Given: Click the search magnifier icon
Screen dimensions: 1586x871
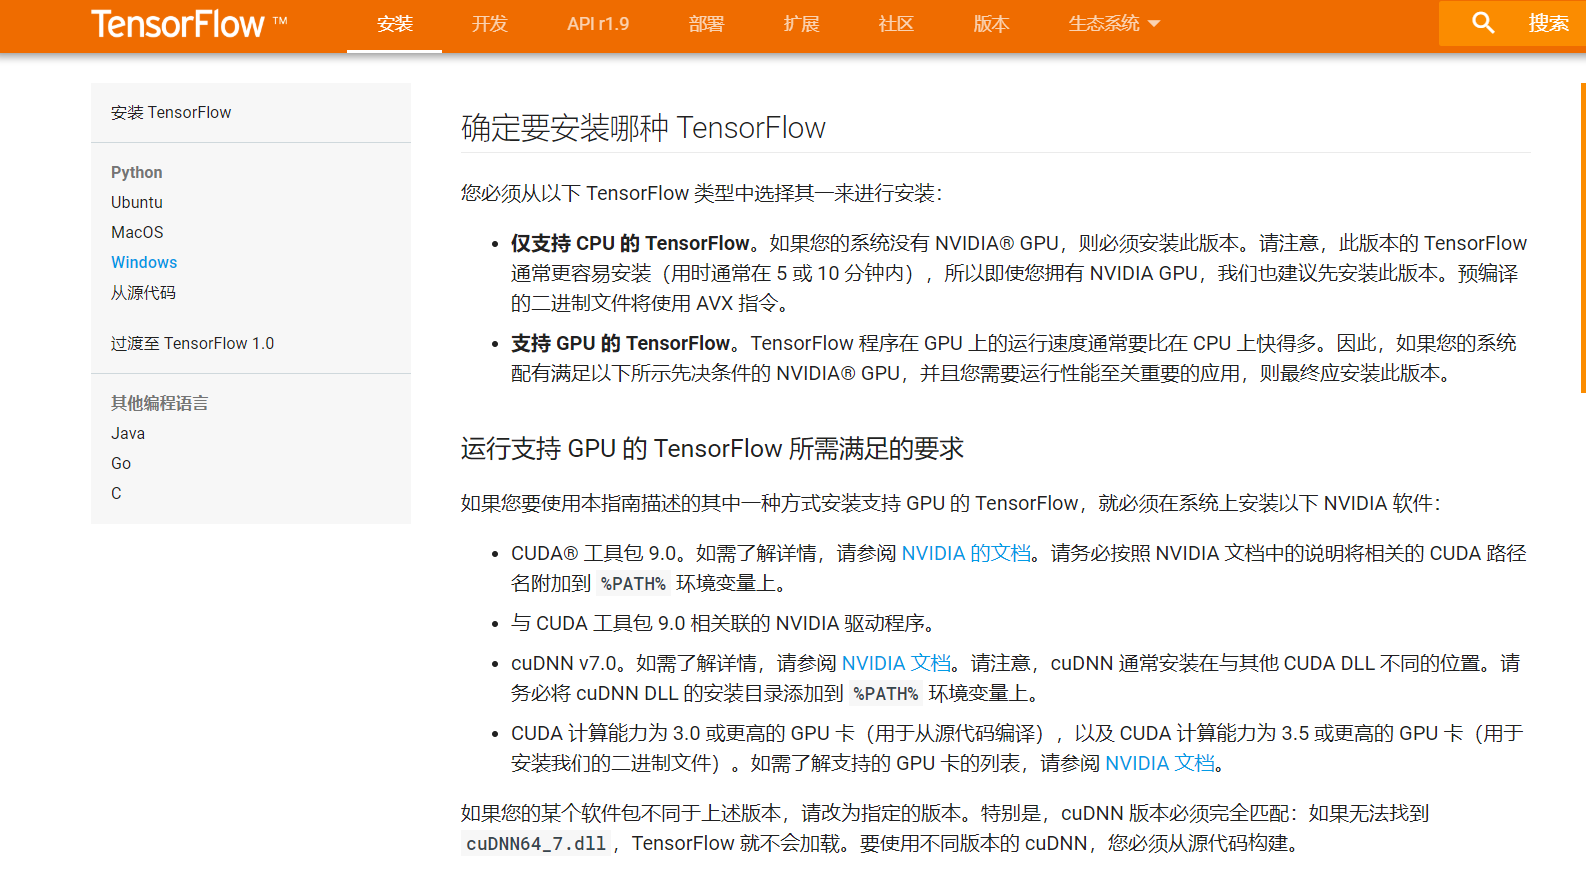Looking at the screenshot, I should tap(1483, 22).
